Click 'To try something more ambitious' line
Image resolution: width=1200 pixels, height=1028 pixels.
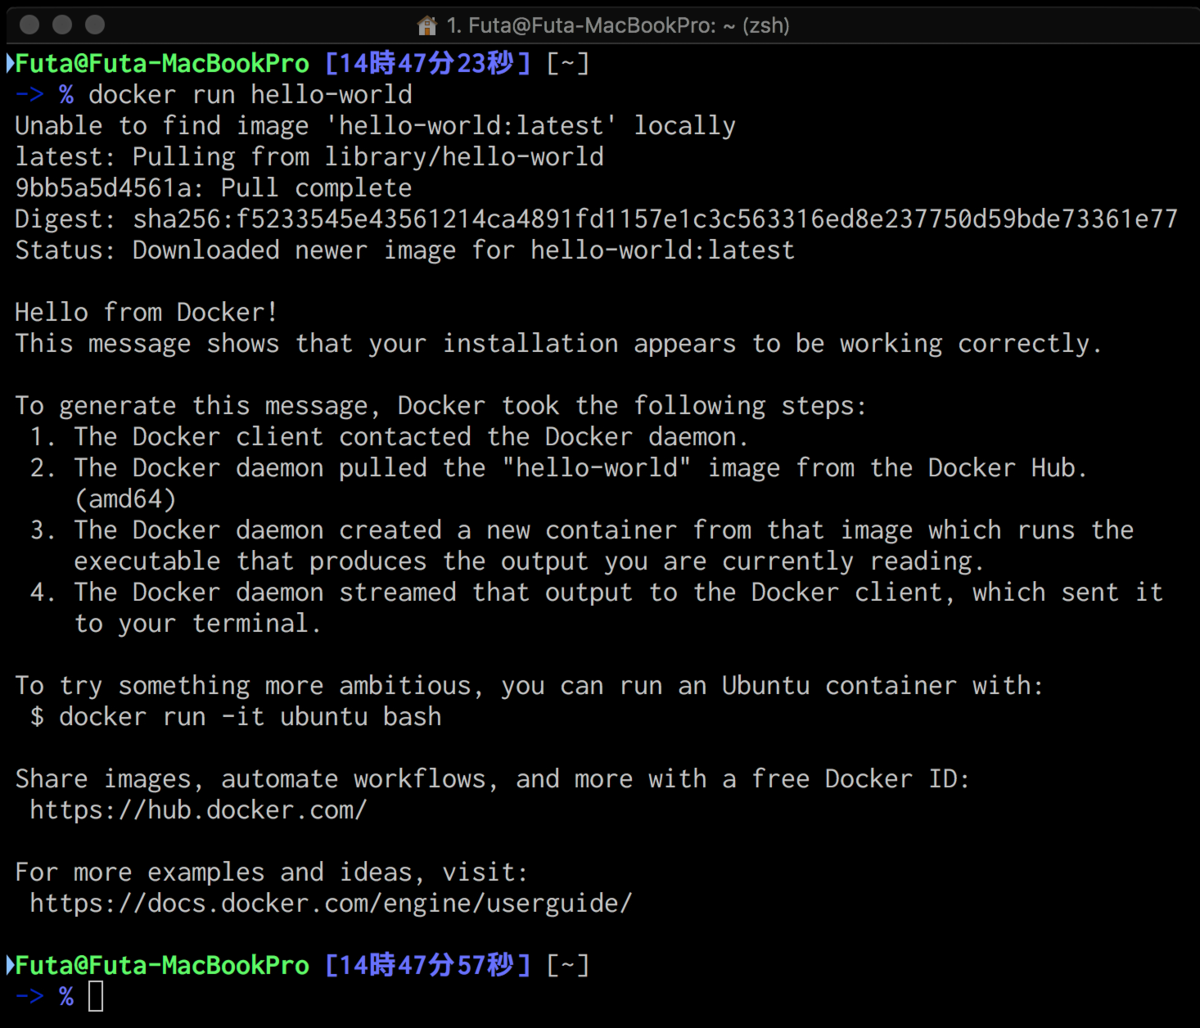click(x=530, y=686)
